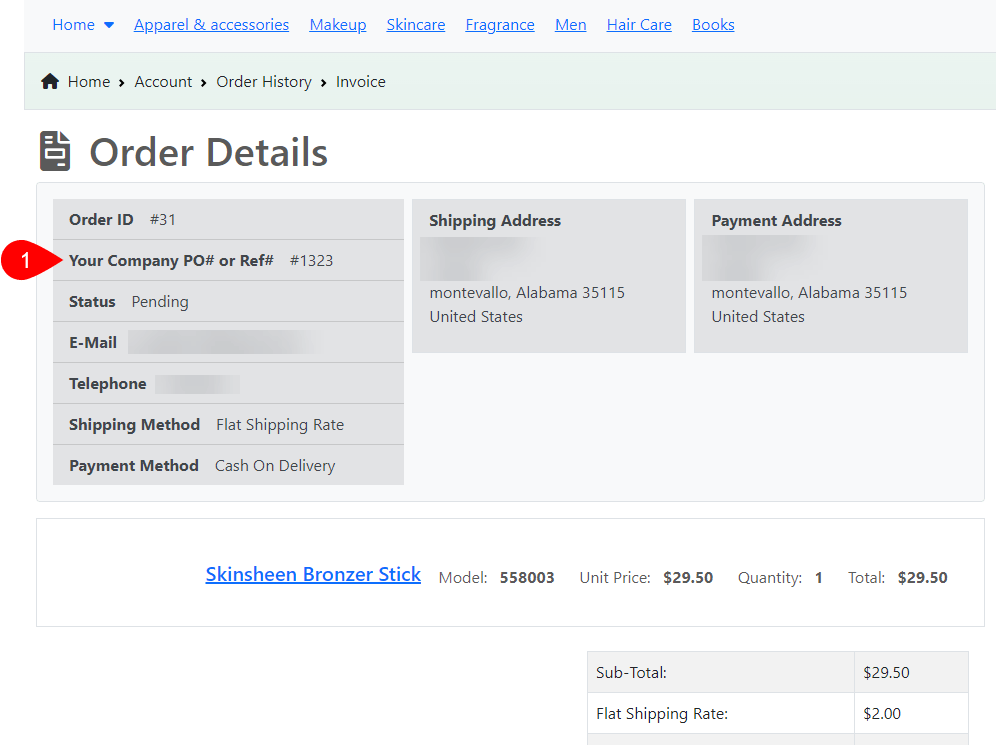996x745 pixels.
Task: Go to the Makeup category
Action: pyautogui.click(x=338, y=25)
